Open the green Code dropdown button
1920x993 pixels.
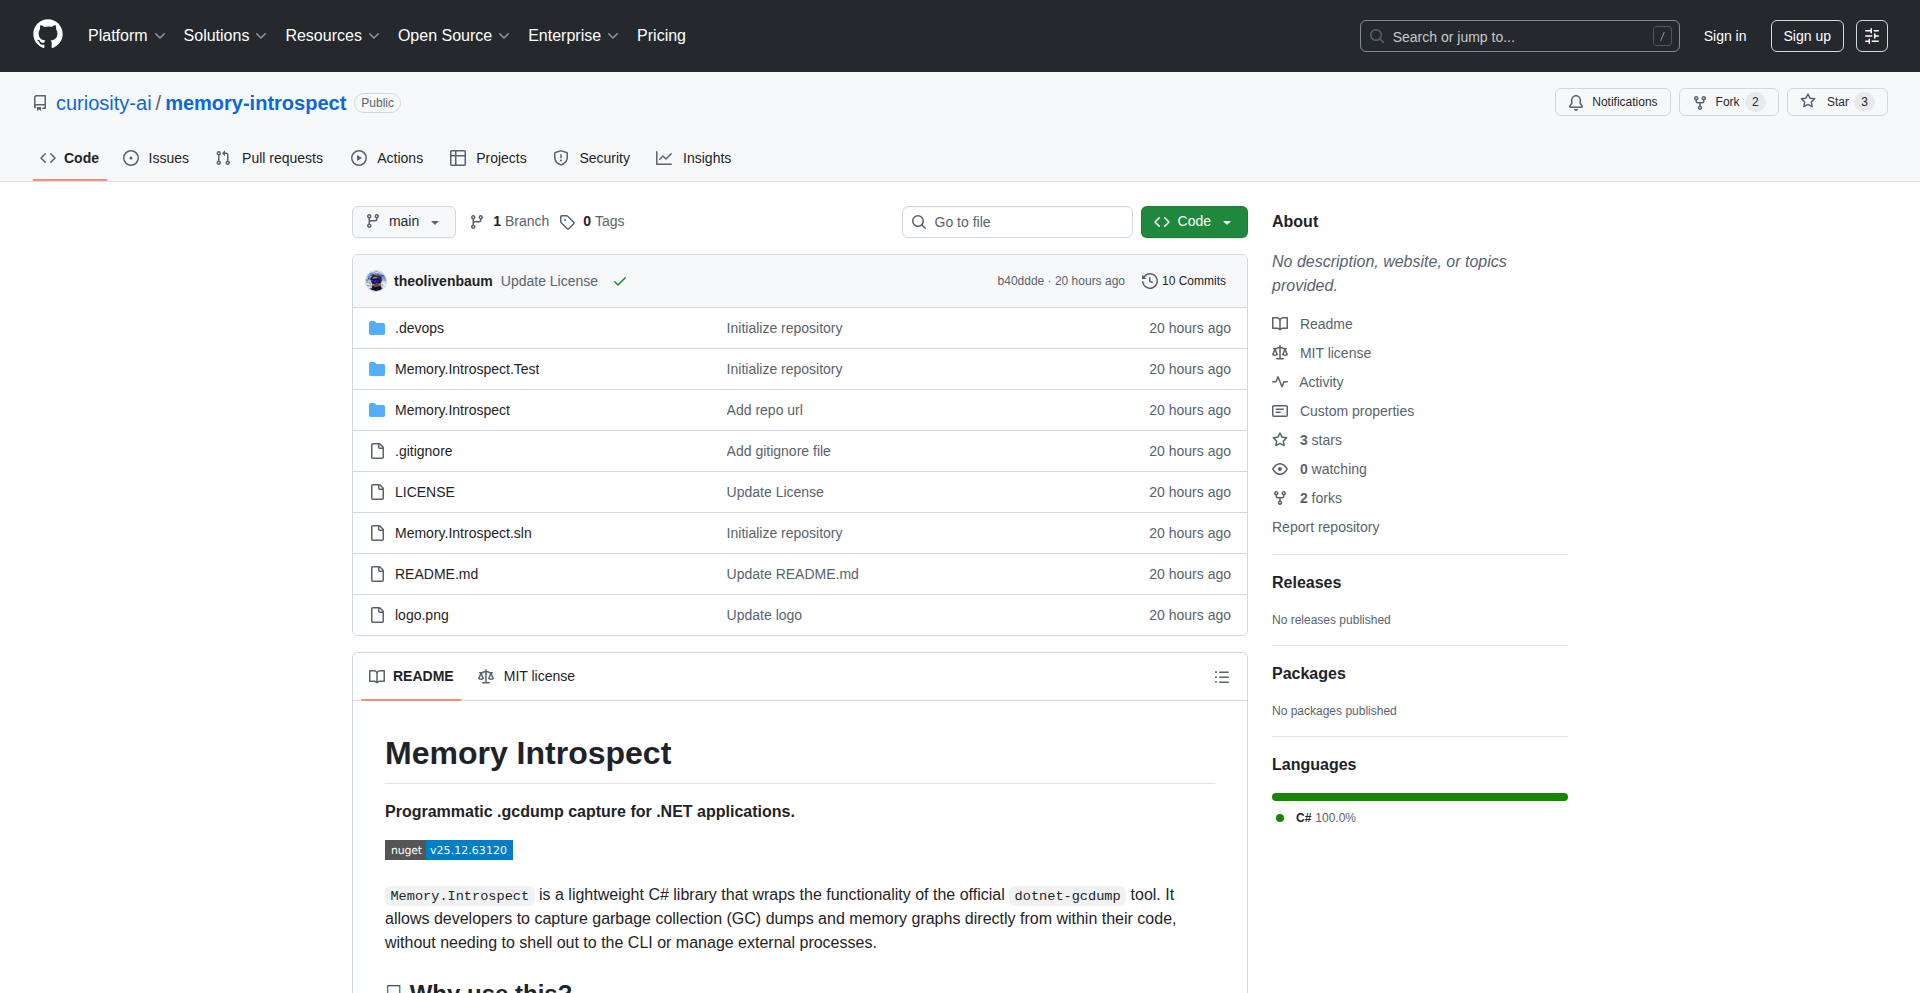click(x=1194, y=222)
